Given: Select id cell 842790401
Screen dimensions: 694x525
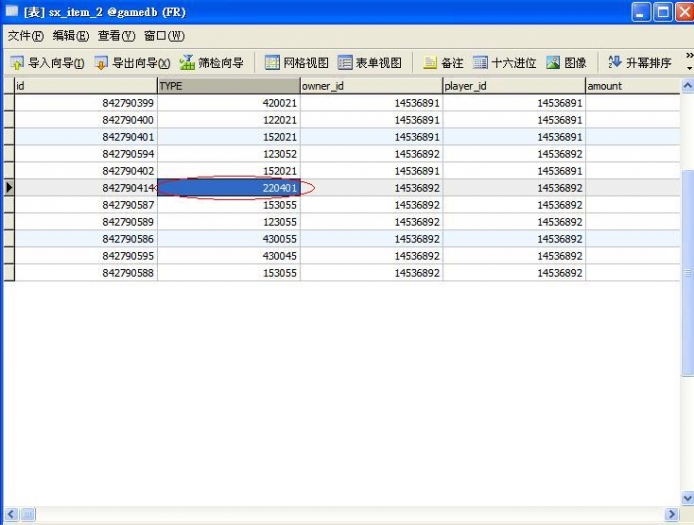Looking at the screenshot, I should (x=86, y=137).
